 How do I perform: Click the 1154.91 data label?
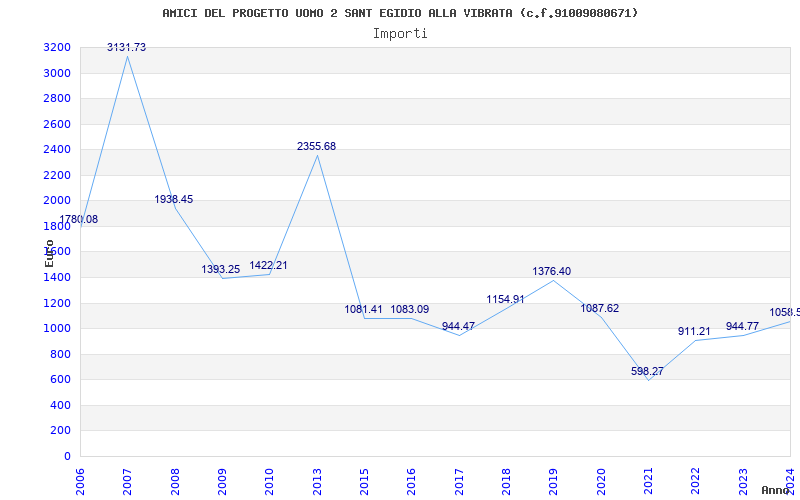[x=505, y=299]
